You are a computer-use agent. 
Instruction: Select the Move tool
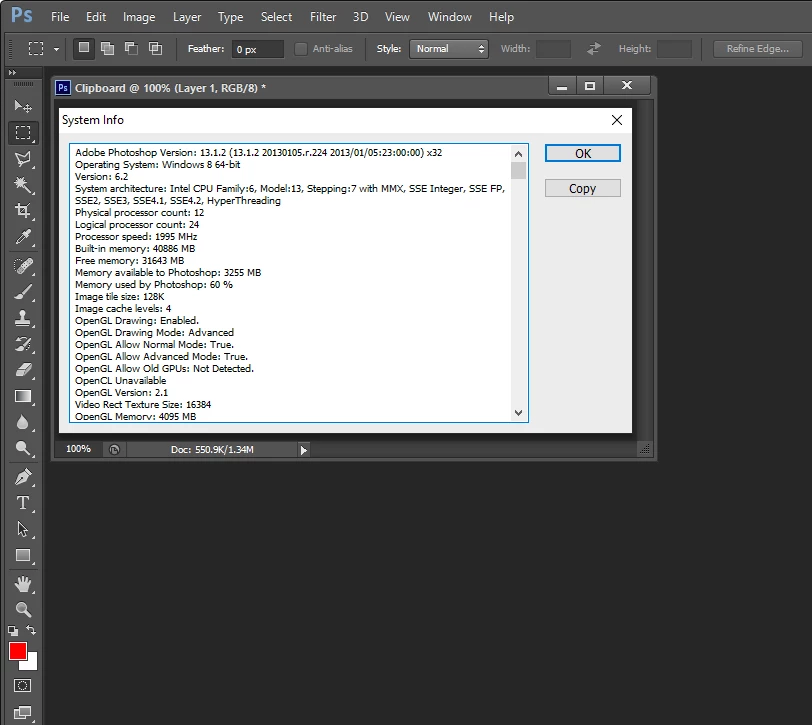point(23,106)
